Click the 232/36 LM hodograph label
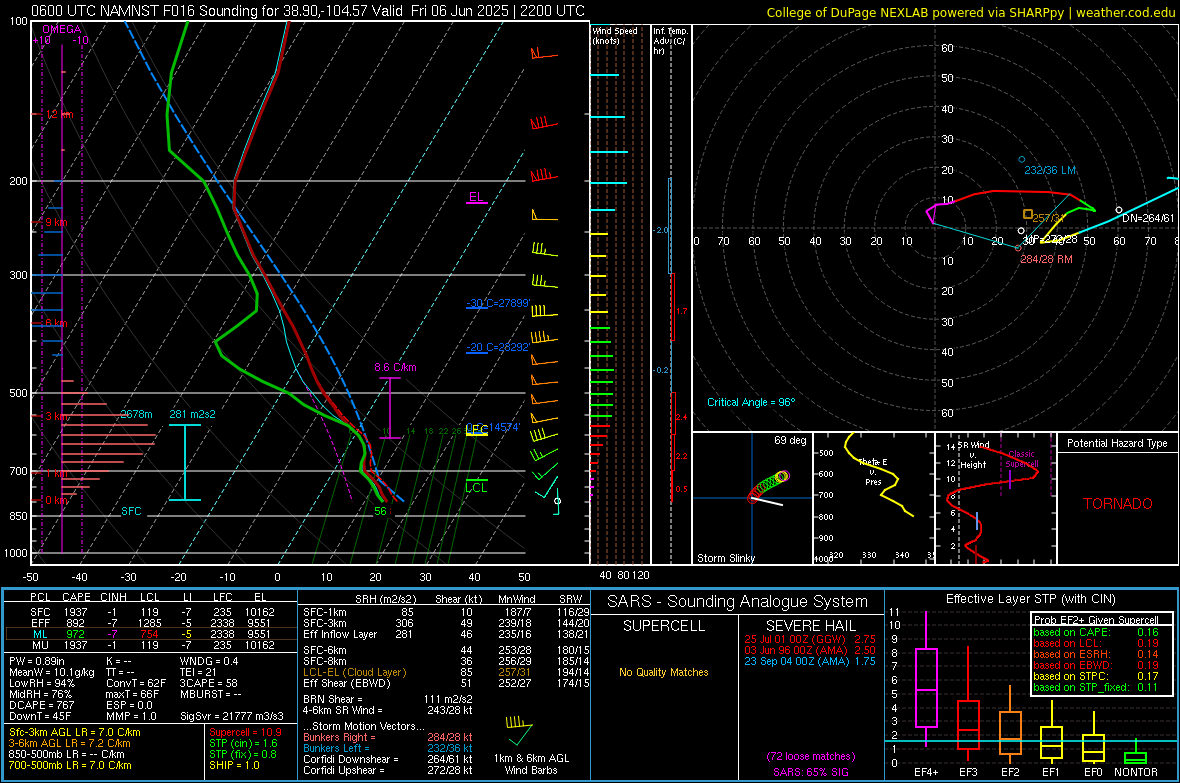The image size is (1180, 783). coord(1050,170)
